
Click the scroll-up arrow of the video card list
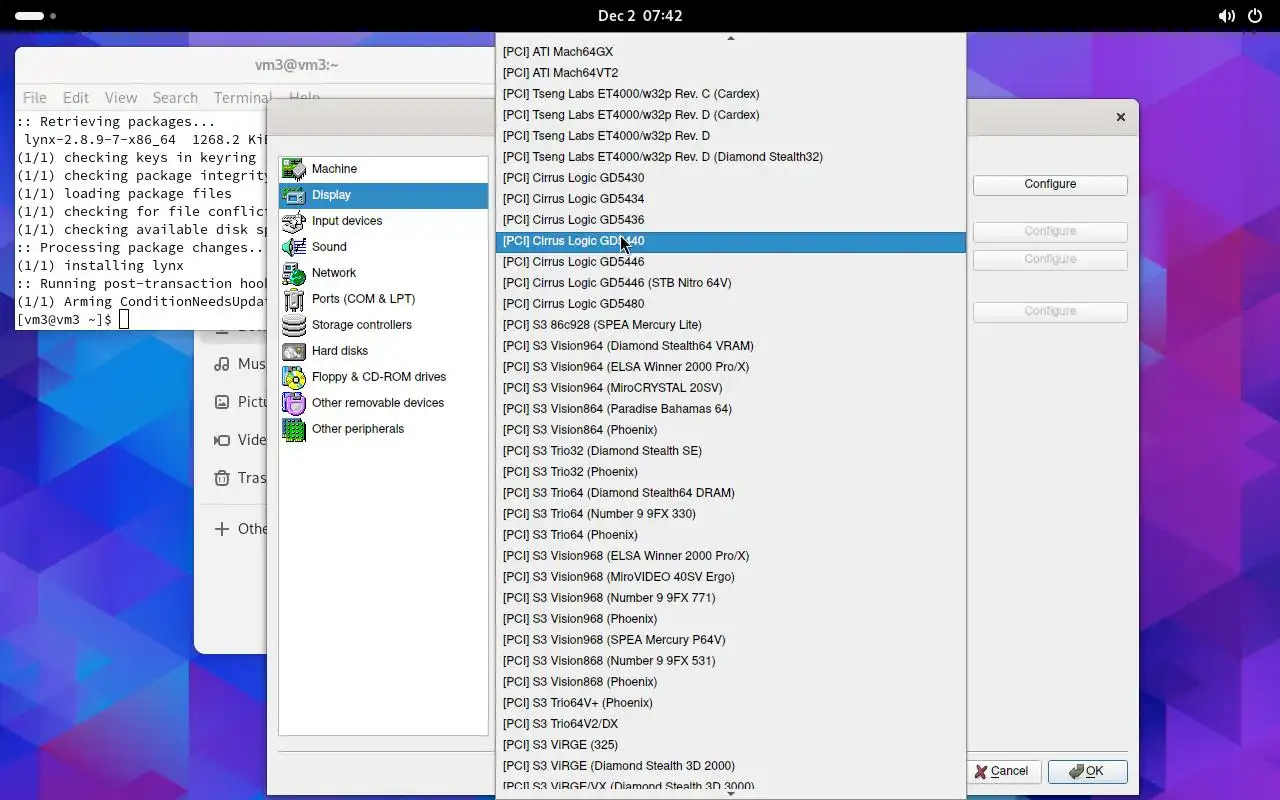click(x=731, y=38)
